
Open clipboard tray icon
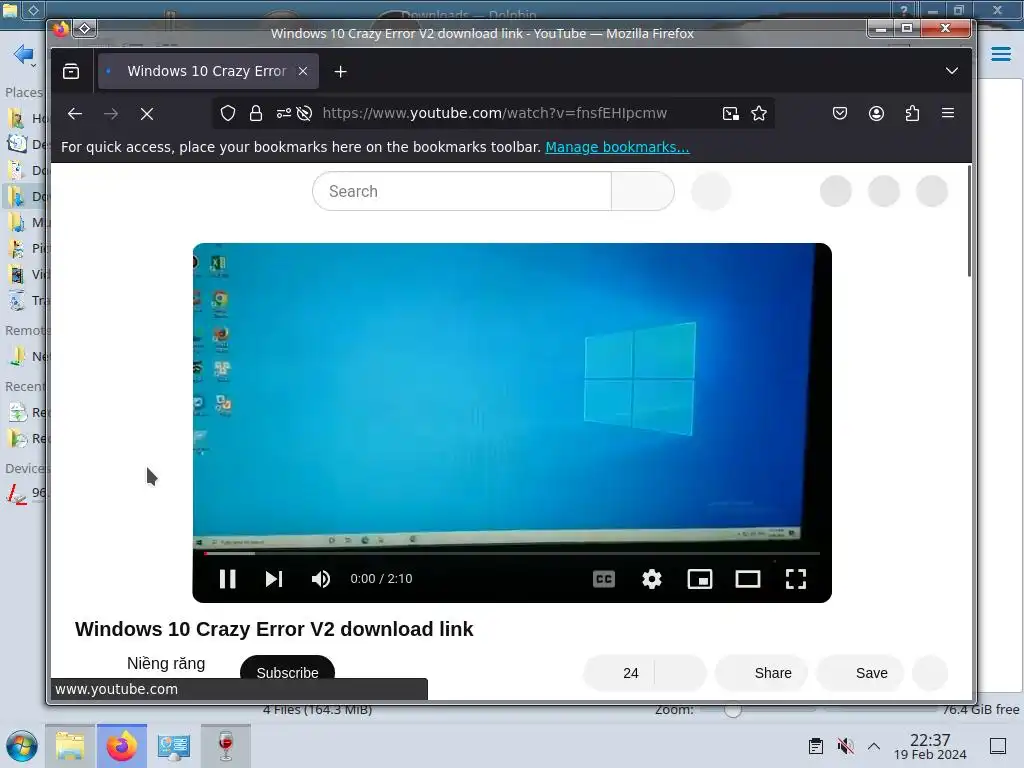click(x=816, y=746)
